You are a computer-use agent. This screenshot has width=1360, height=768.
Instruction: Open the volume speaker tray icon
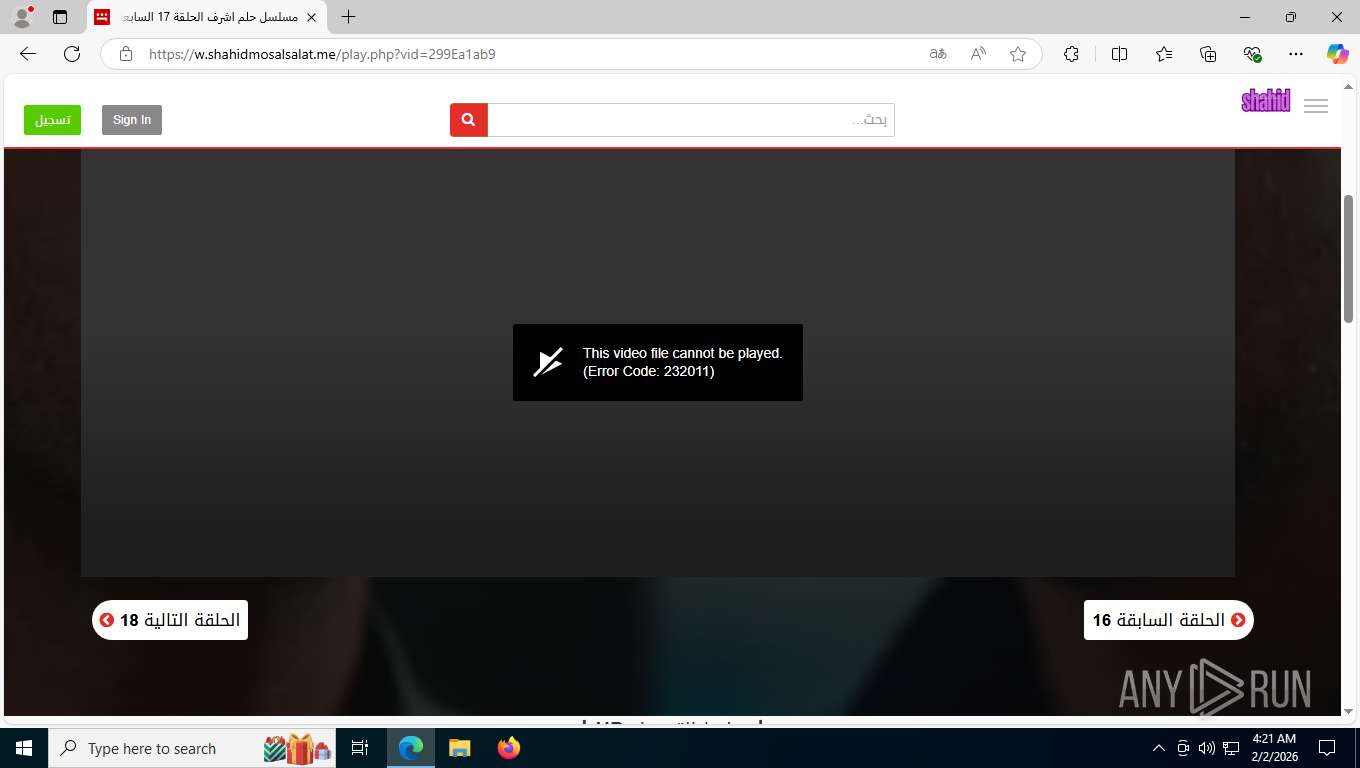pyautogui.click(x=1207, y=748)
